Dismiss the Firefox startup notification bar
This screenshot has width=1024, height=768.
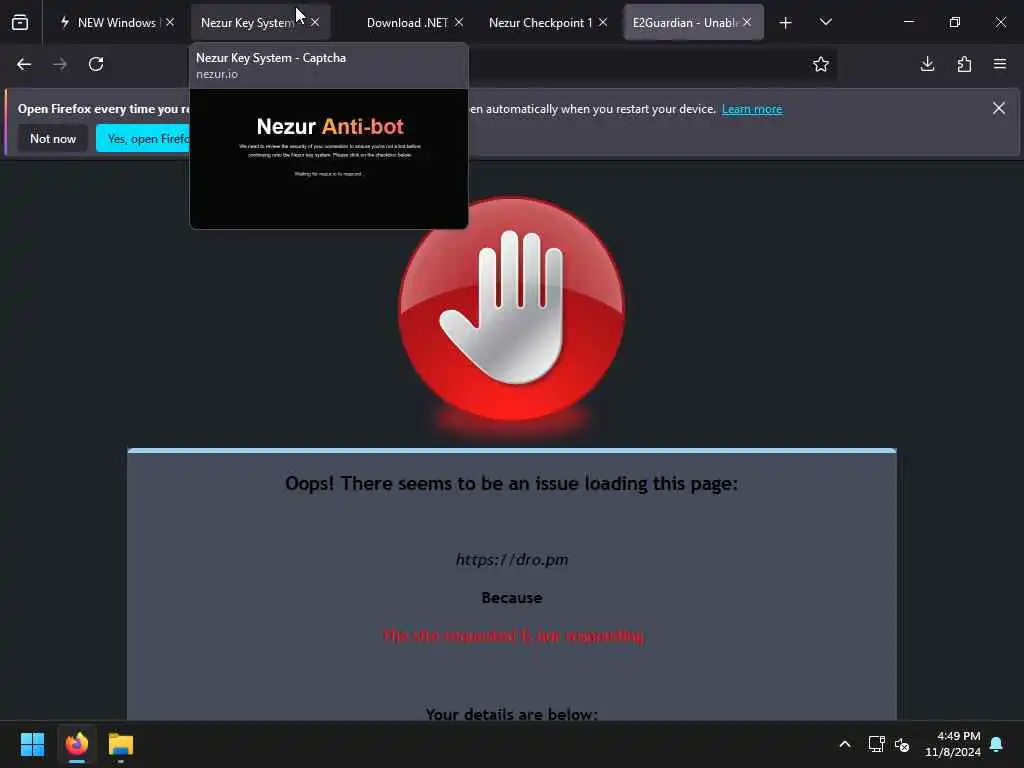tap(999, 108)
